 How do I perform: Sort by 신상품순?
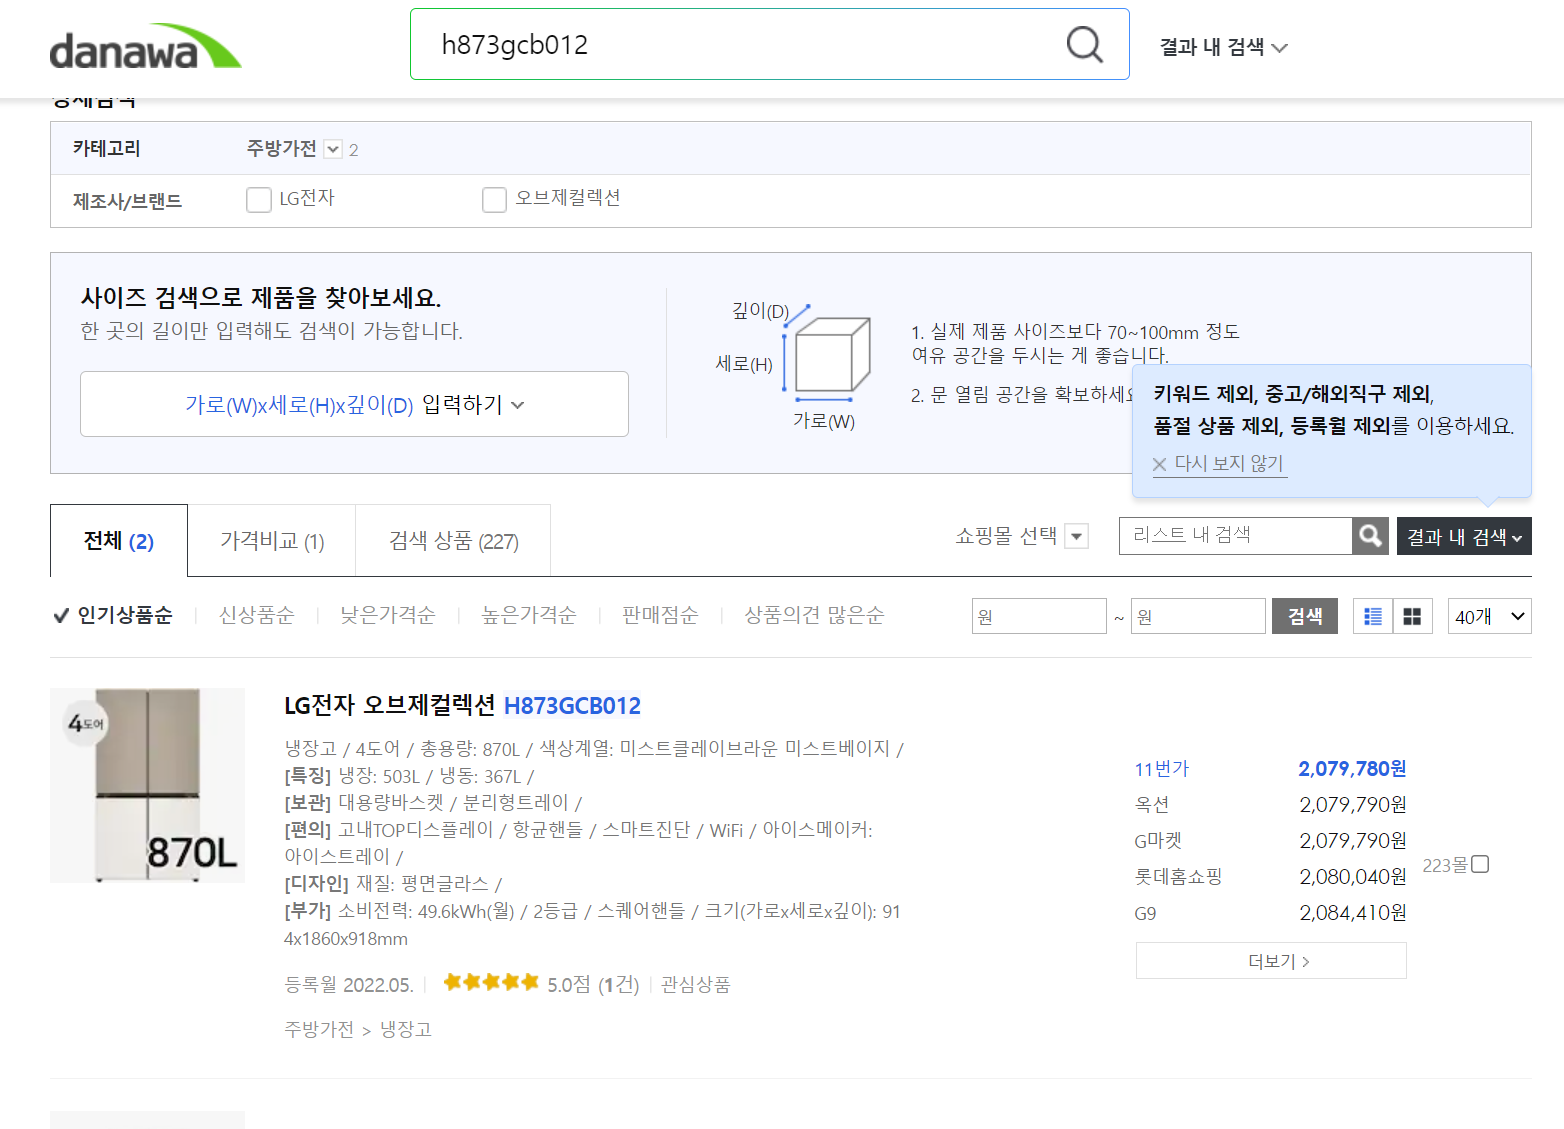257,615
